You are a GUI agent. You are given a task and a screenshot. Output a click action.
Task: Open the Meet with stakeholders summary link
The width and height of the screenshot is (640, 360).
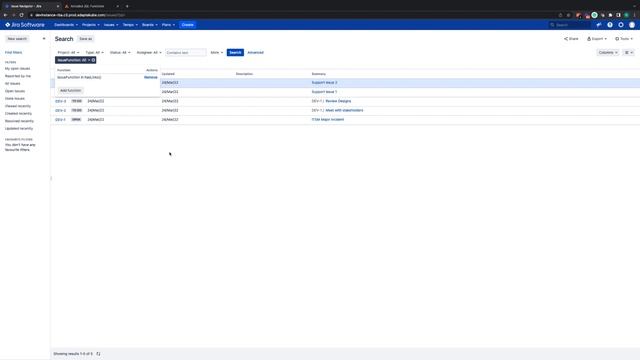[x=344, y=110]
